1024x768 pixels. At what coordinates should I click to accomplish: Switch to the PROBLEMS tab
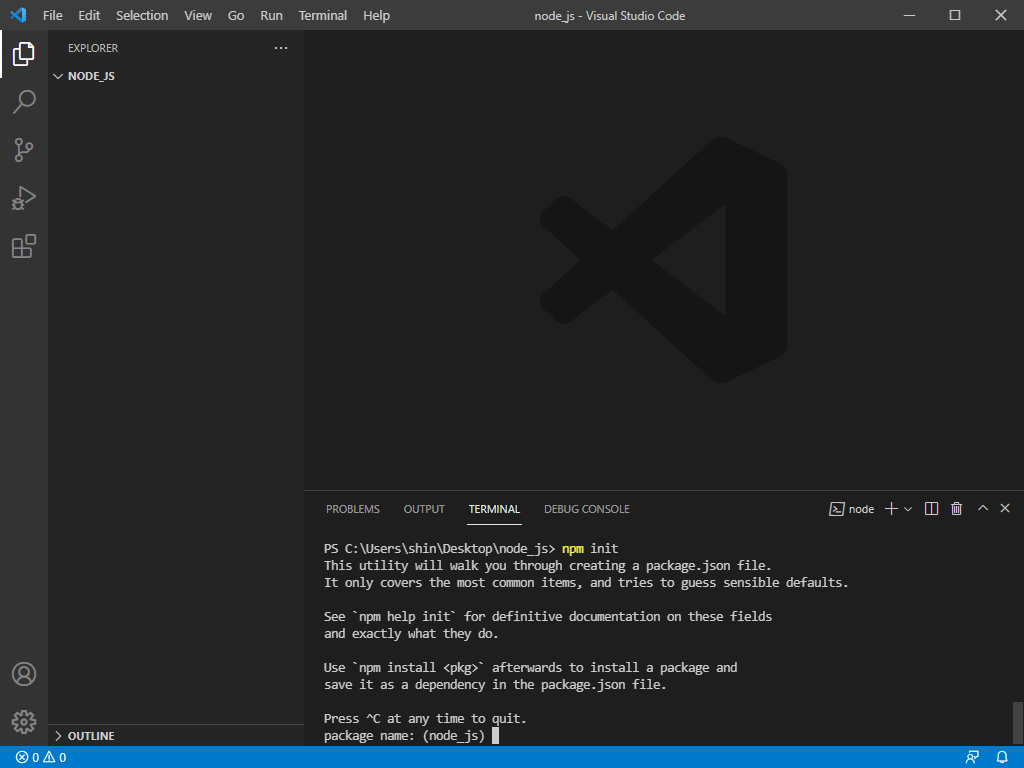[x=353, y=509]
